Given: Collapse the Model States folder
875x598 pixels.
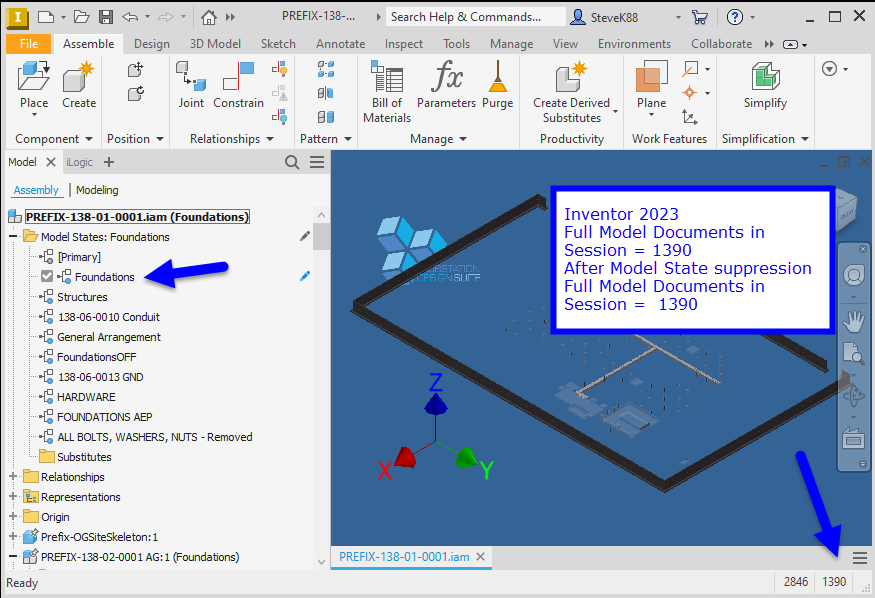Looking at the screenshot, I should click(x=13, y=237).
